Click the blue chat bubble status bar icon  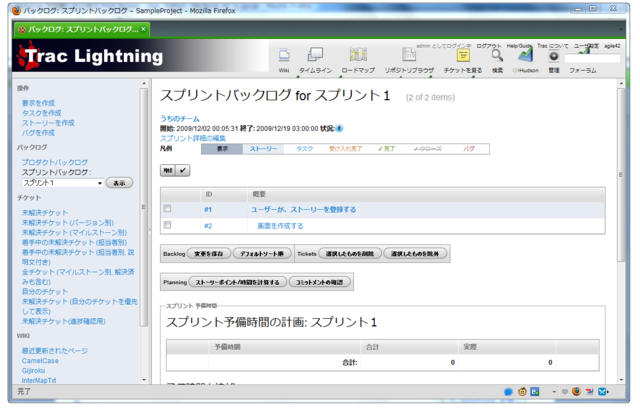pyautogui.click(x=508, y=392)
